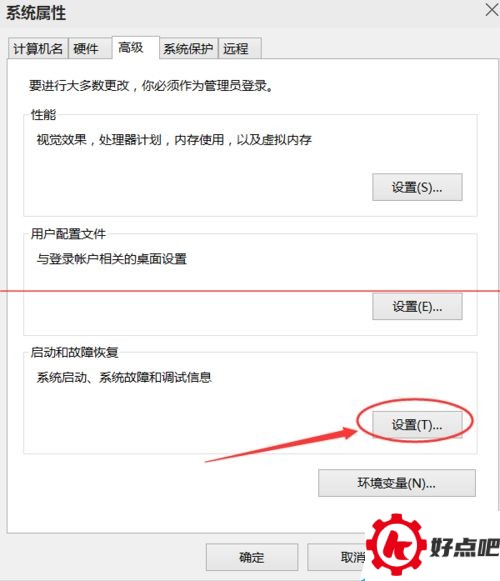Confirm with the 确定 button
Viewport: 500px width, 581px height.
(x=252, y=557)
